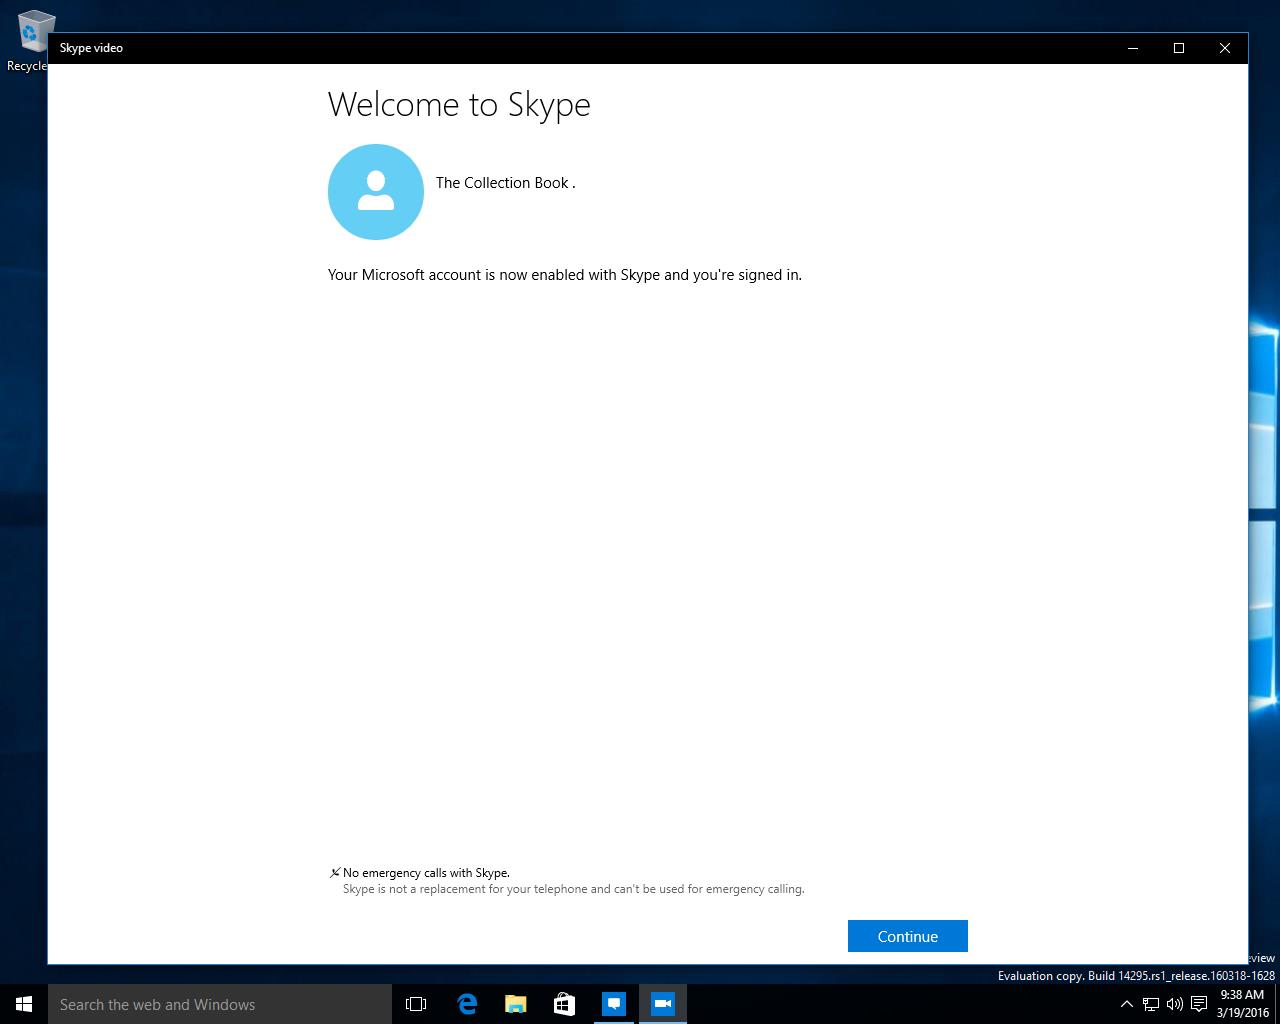Click the profile avatar picture

coord(376,192)
